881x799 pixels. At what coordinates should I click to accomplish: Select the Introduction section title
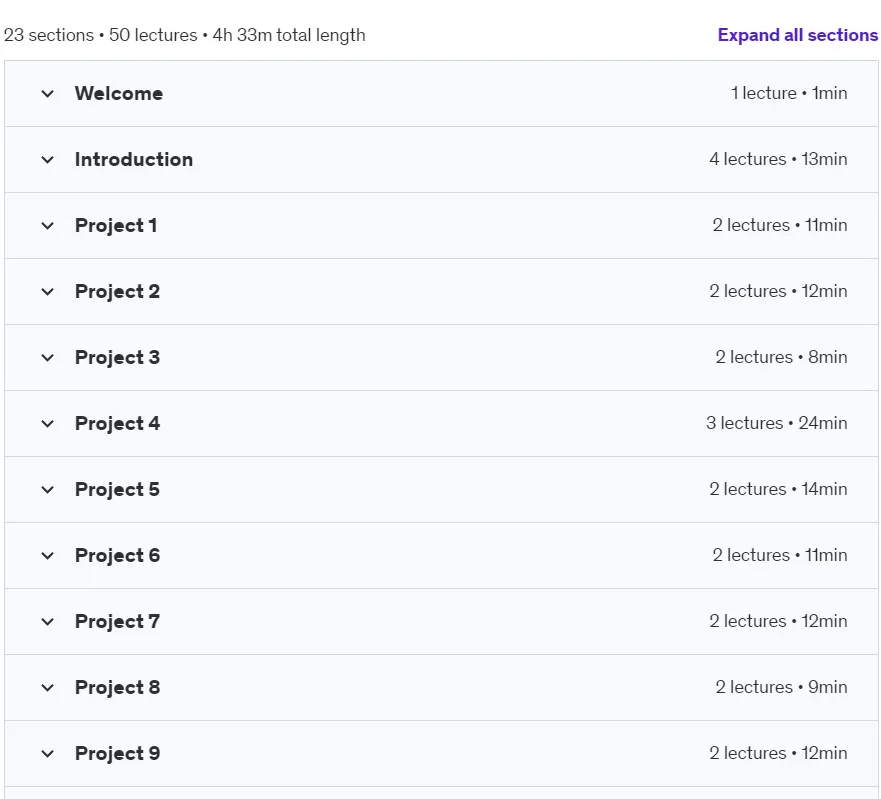click(134, 160)
